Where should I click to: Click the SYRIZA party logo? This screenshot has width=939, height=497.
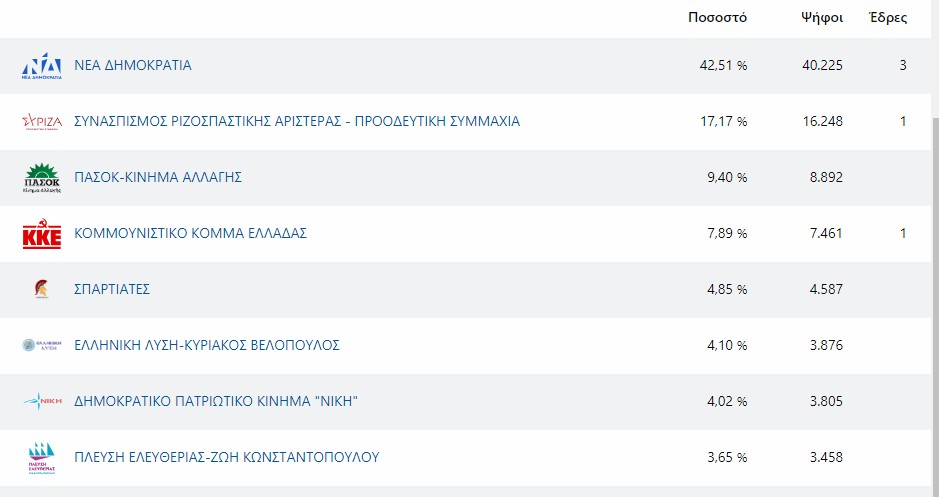coord(42,122)
